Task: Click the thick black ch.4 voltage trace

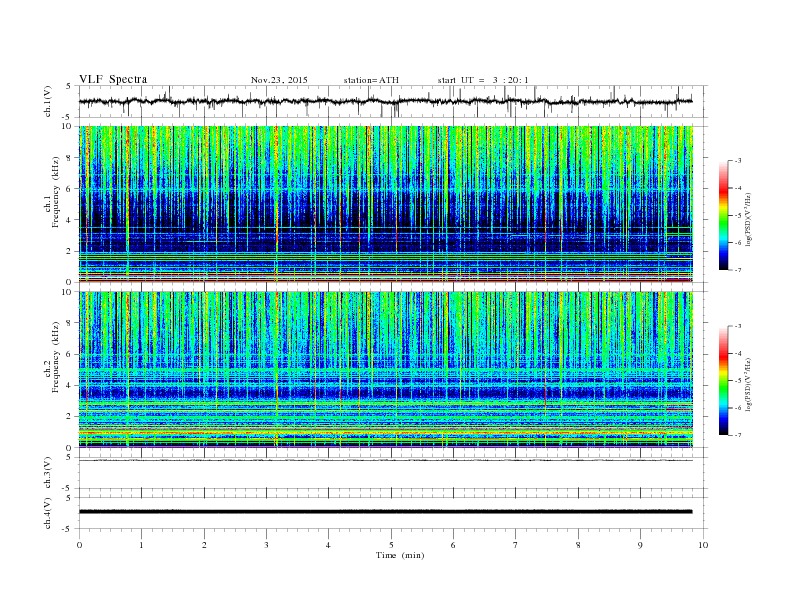Action: coord(385,512)
